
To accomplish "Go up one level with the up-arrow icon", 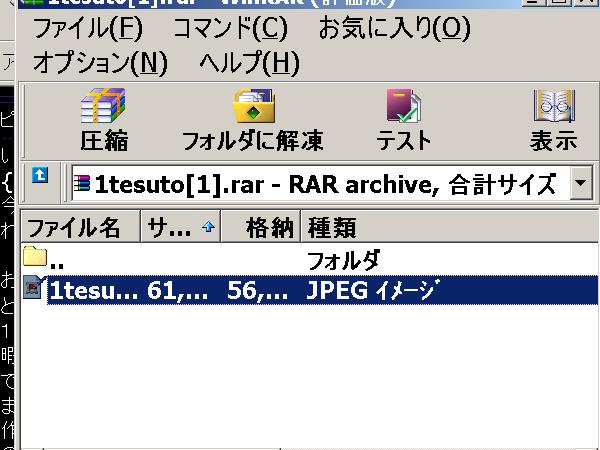I will 40,175.
